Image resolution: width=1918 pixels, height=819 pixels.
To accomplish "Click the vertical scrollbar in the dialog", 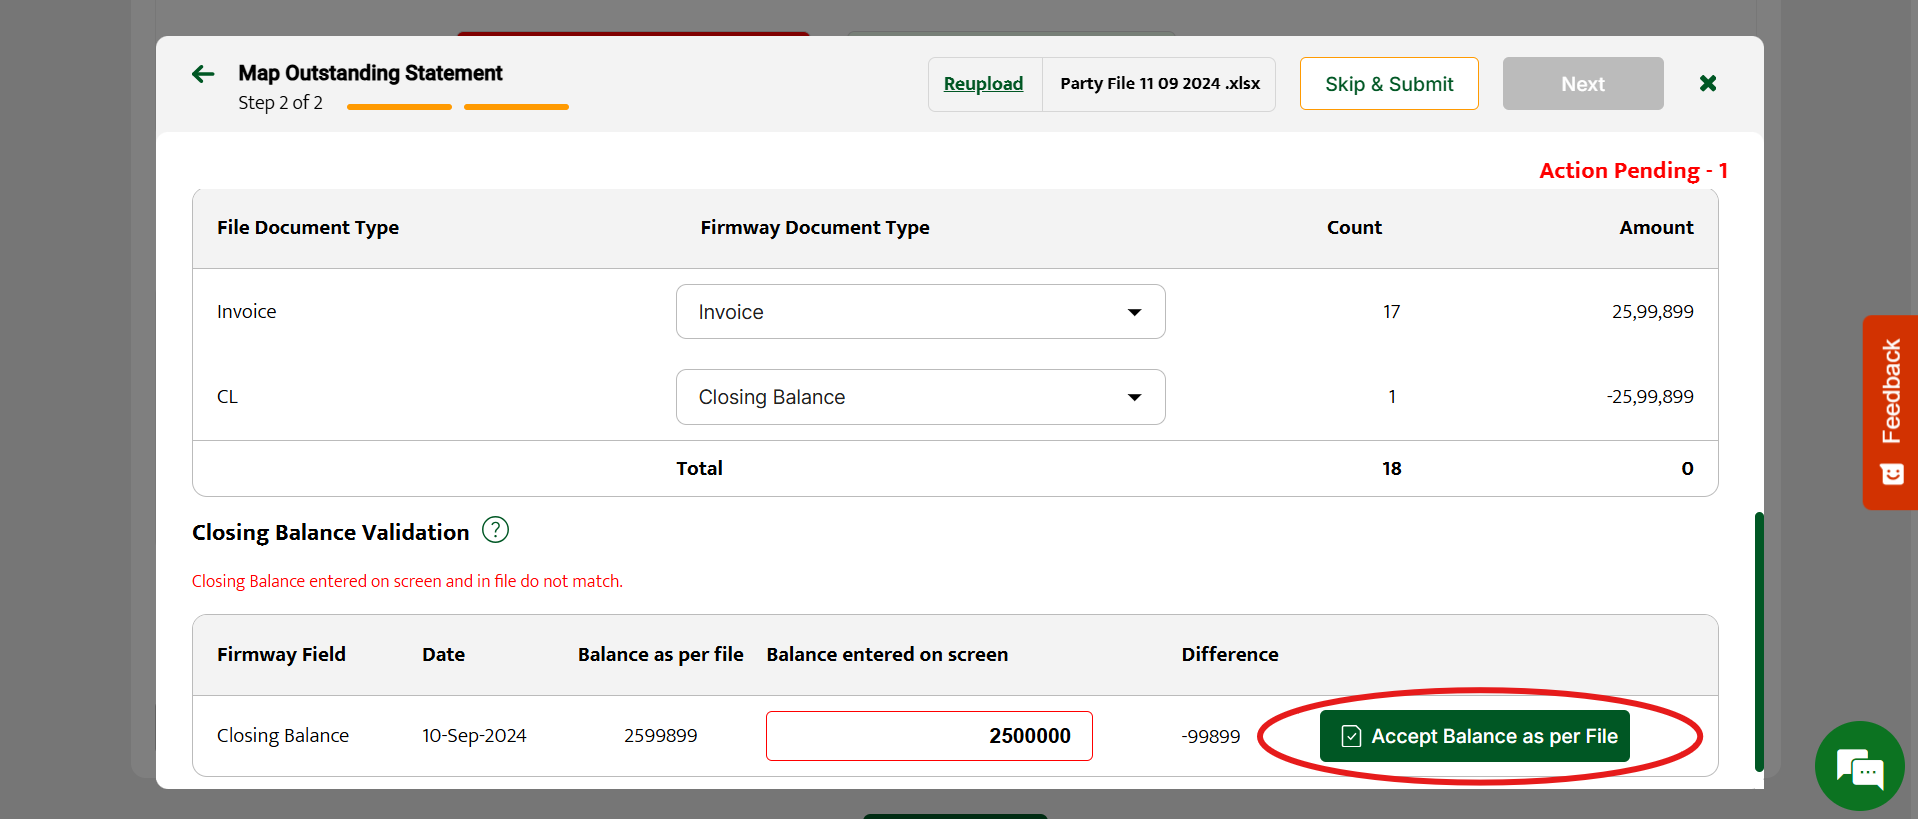I will click(x=1758, y=640).
